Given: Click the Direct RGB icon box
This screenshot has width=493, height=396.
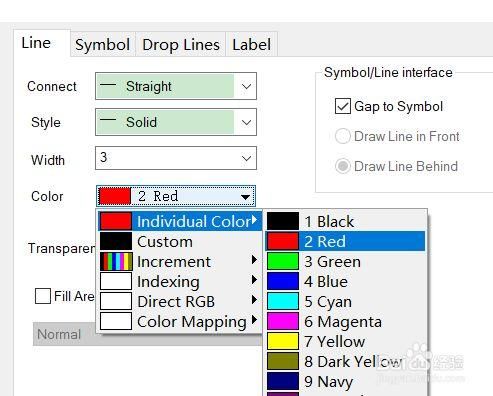Looking at the screenshot, I should pos(116,301).
